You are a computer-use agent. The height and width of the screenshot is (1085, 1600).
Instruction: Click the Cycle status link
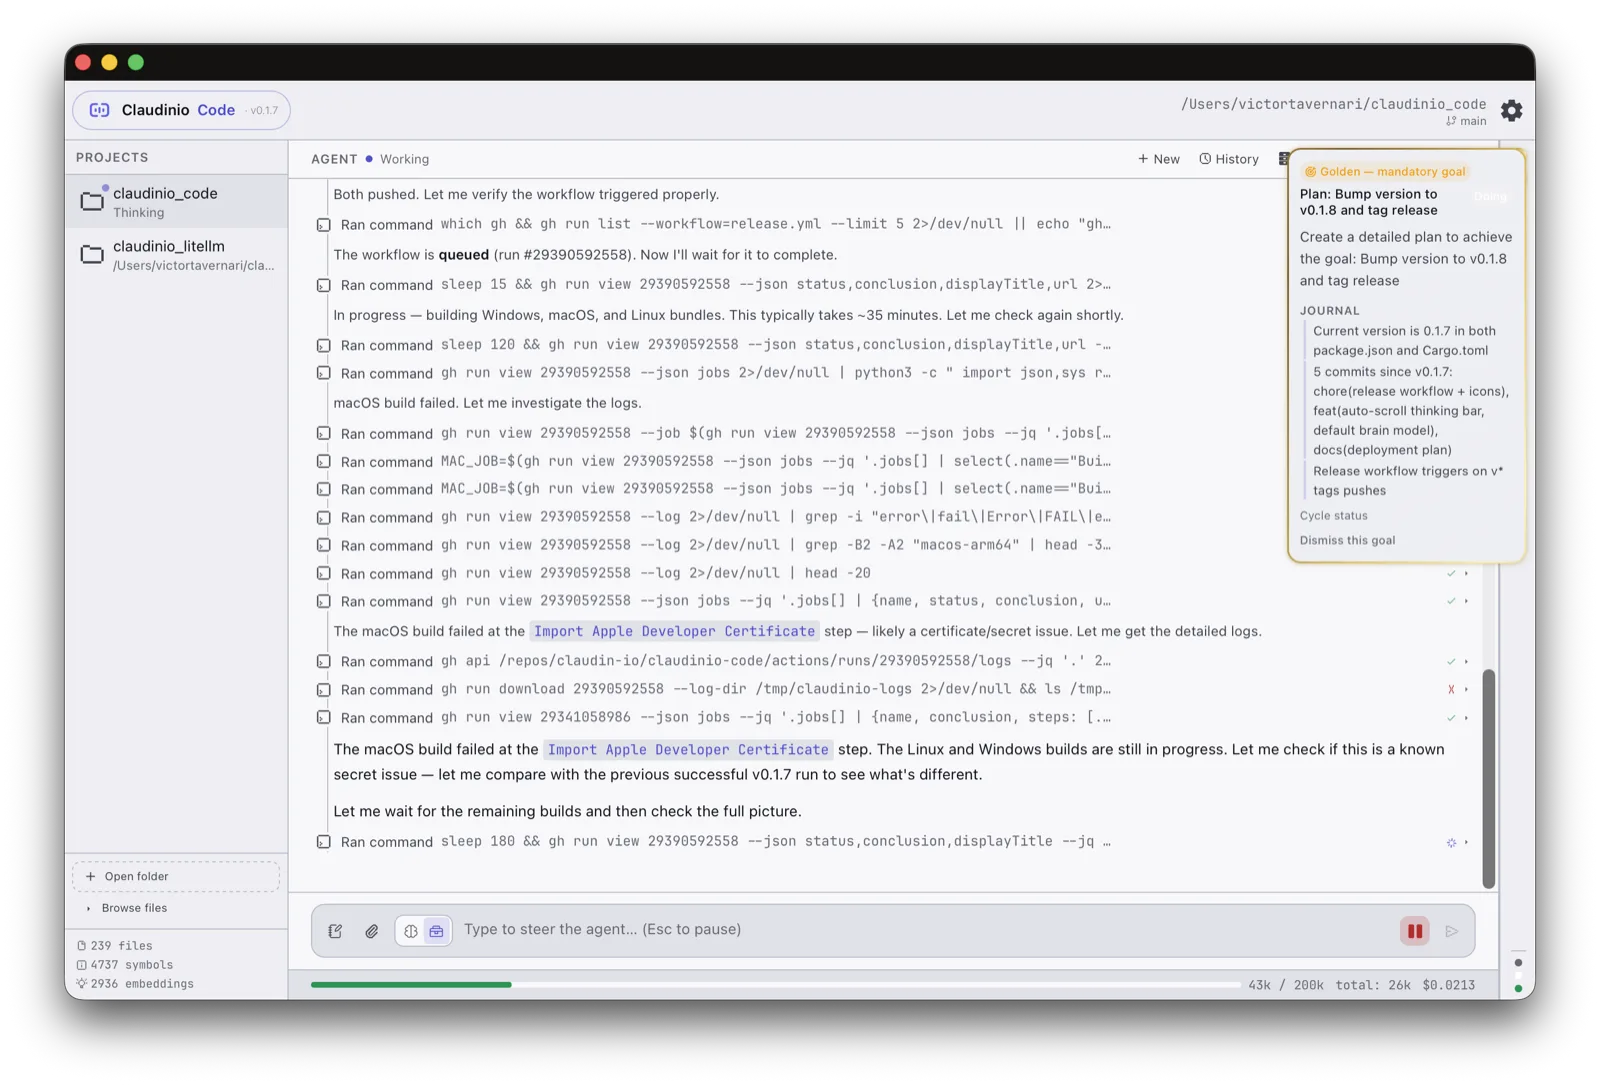tap(1333, 516)
